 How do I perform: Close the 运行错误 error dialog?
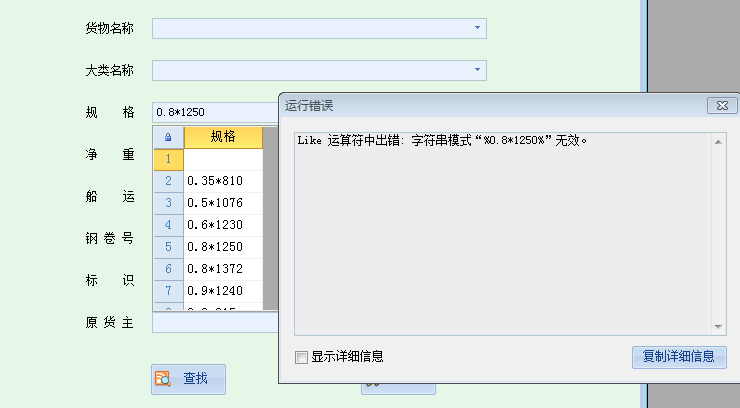click(717, 105)
